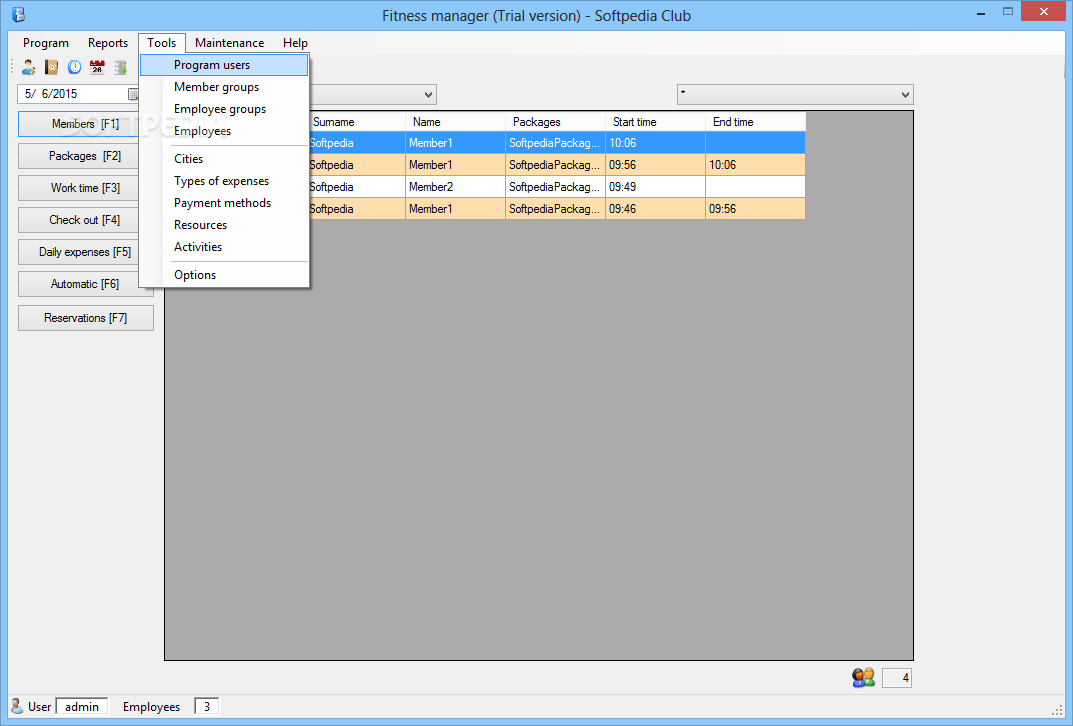Sort by the Surname column header
The image size is (1073, 726).
[357, 122]
